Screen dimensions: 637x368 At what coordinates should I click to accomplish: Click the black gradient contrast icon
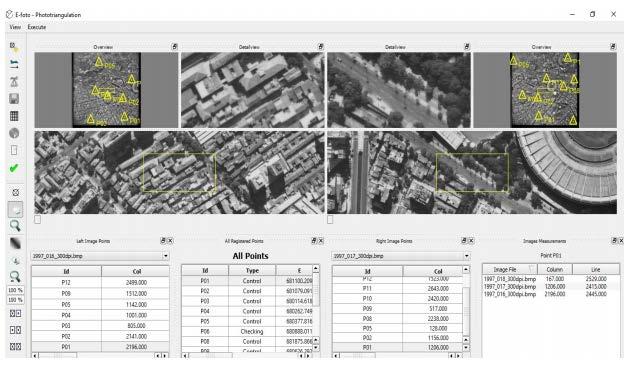pyautogui.click(x=15, y=243)
